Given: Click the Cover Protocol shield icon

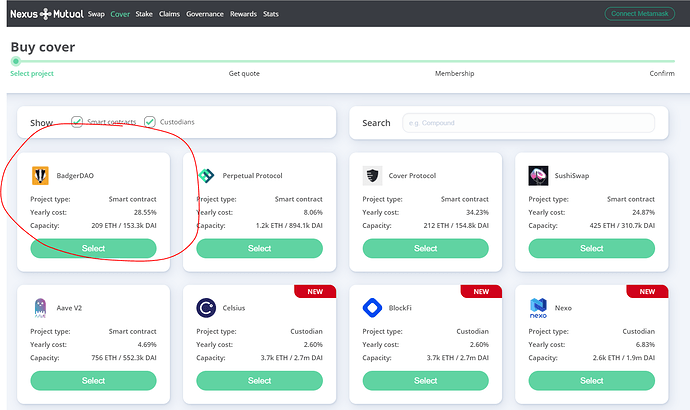Looking at the screenshot, I should (372, 176).
